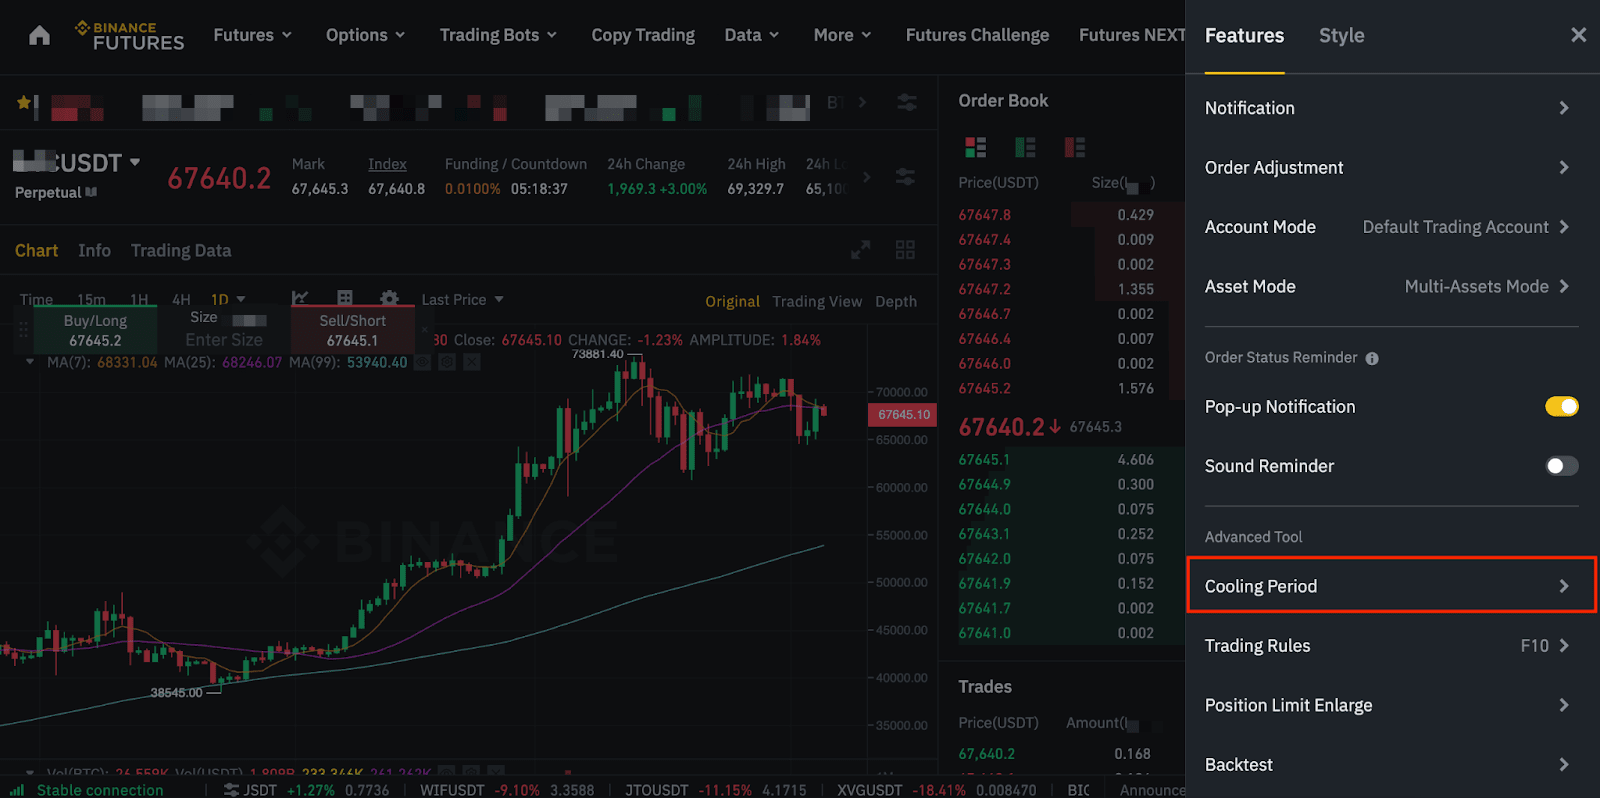Screen dimensions: 1600x798
Task: Open the 1D interval dropdown arrow
Action: [x=240, y=299]
